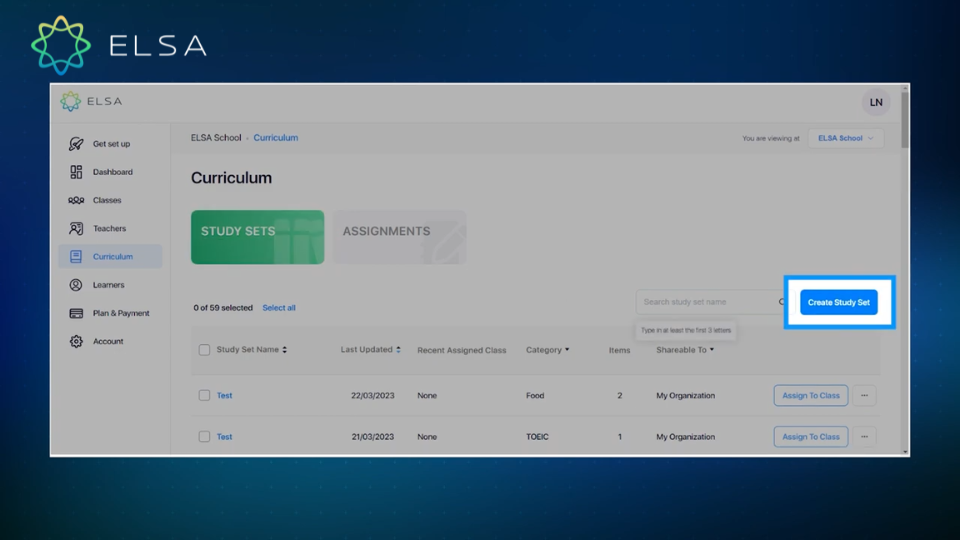Click the Curriculum breadcrumb link
The image size is (960, 540).
click(276, 138)
